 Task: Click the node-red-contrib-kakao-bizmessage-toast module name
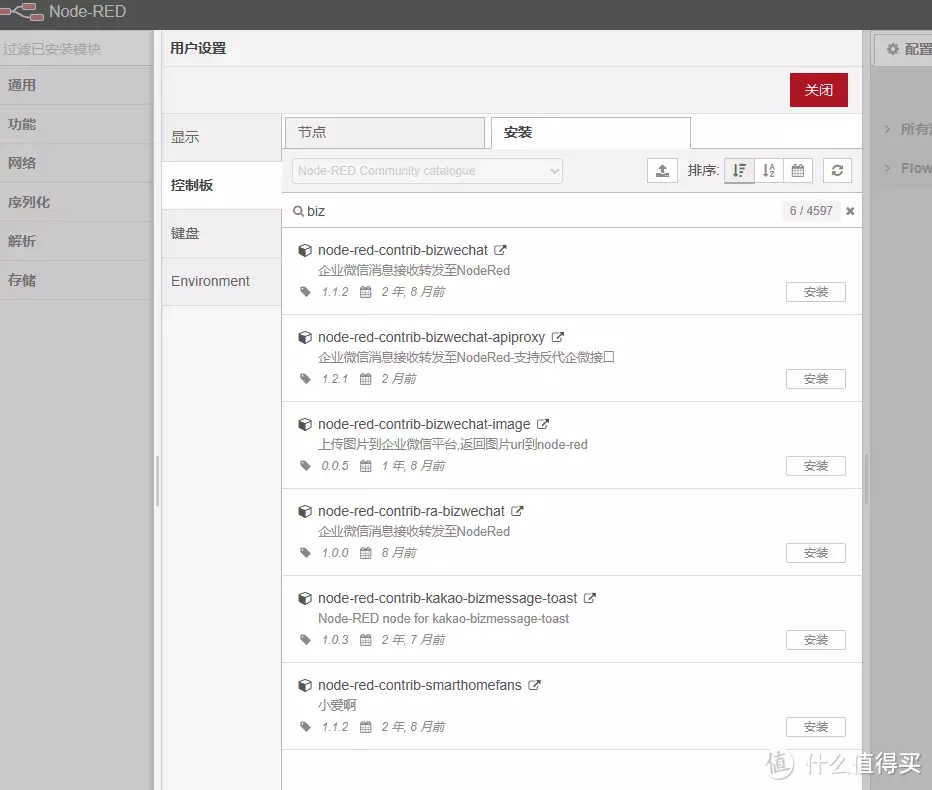[x=448, y=598]
